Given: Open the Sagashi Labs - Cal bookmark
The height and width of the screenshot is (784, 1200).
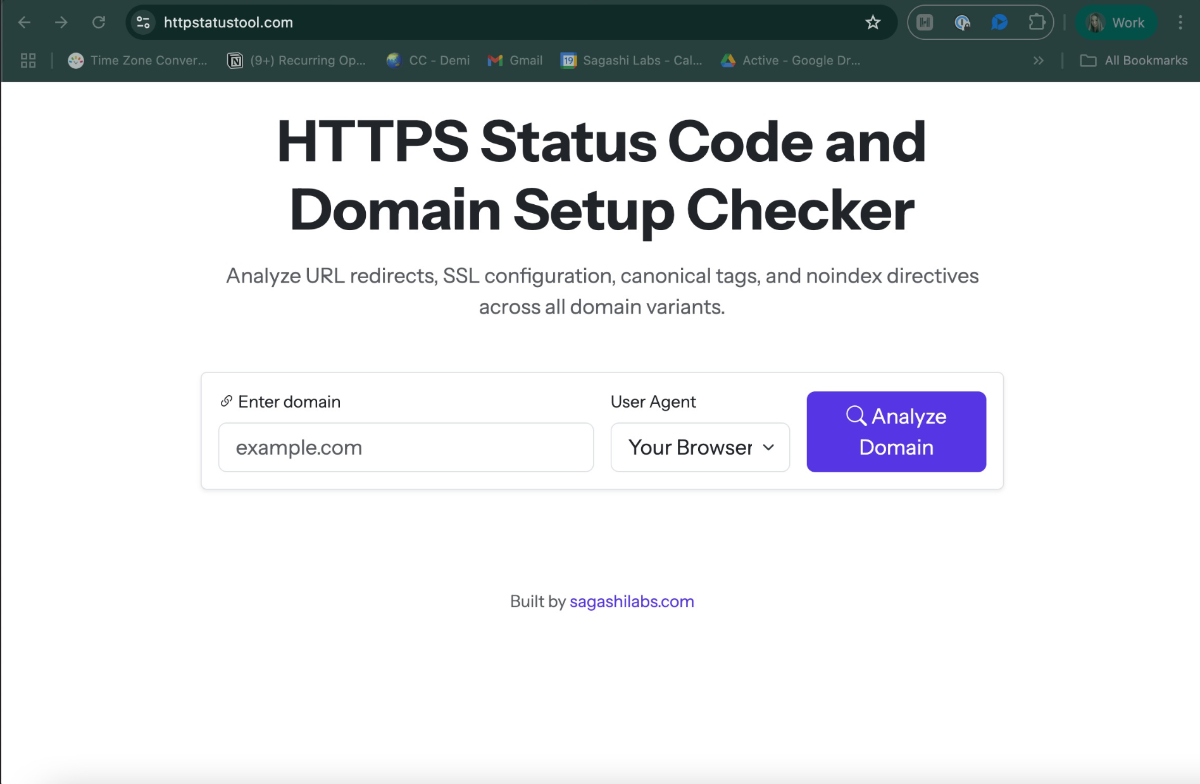Looking at the screenshot, I should coord(630,60).
